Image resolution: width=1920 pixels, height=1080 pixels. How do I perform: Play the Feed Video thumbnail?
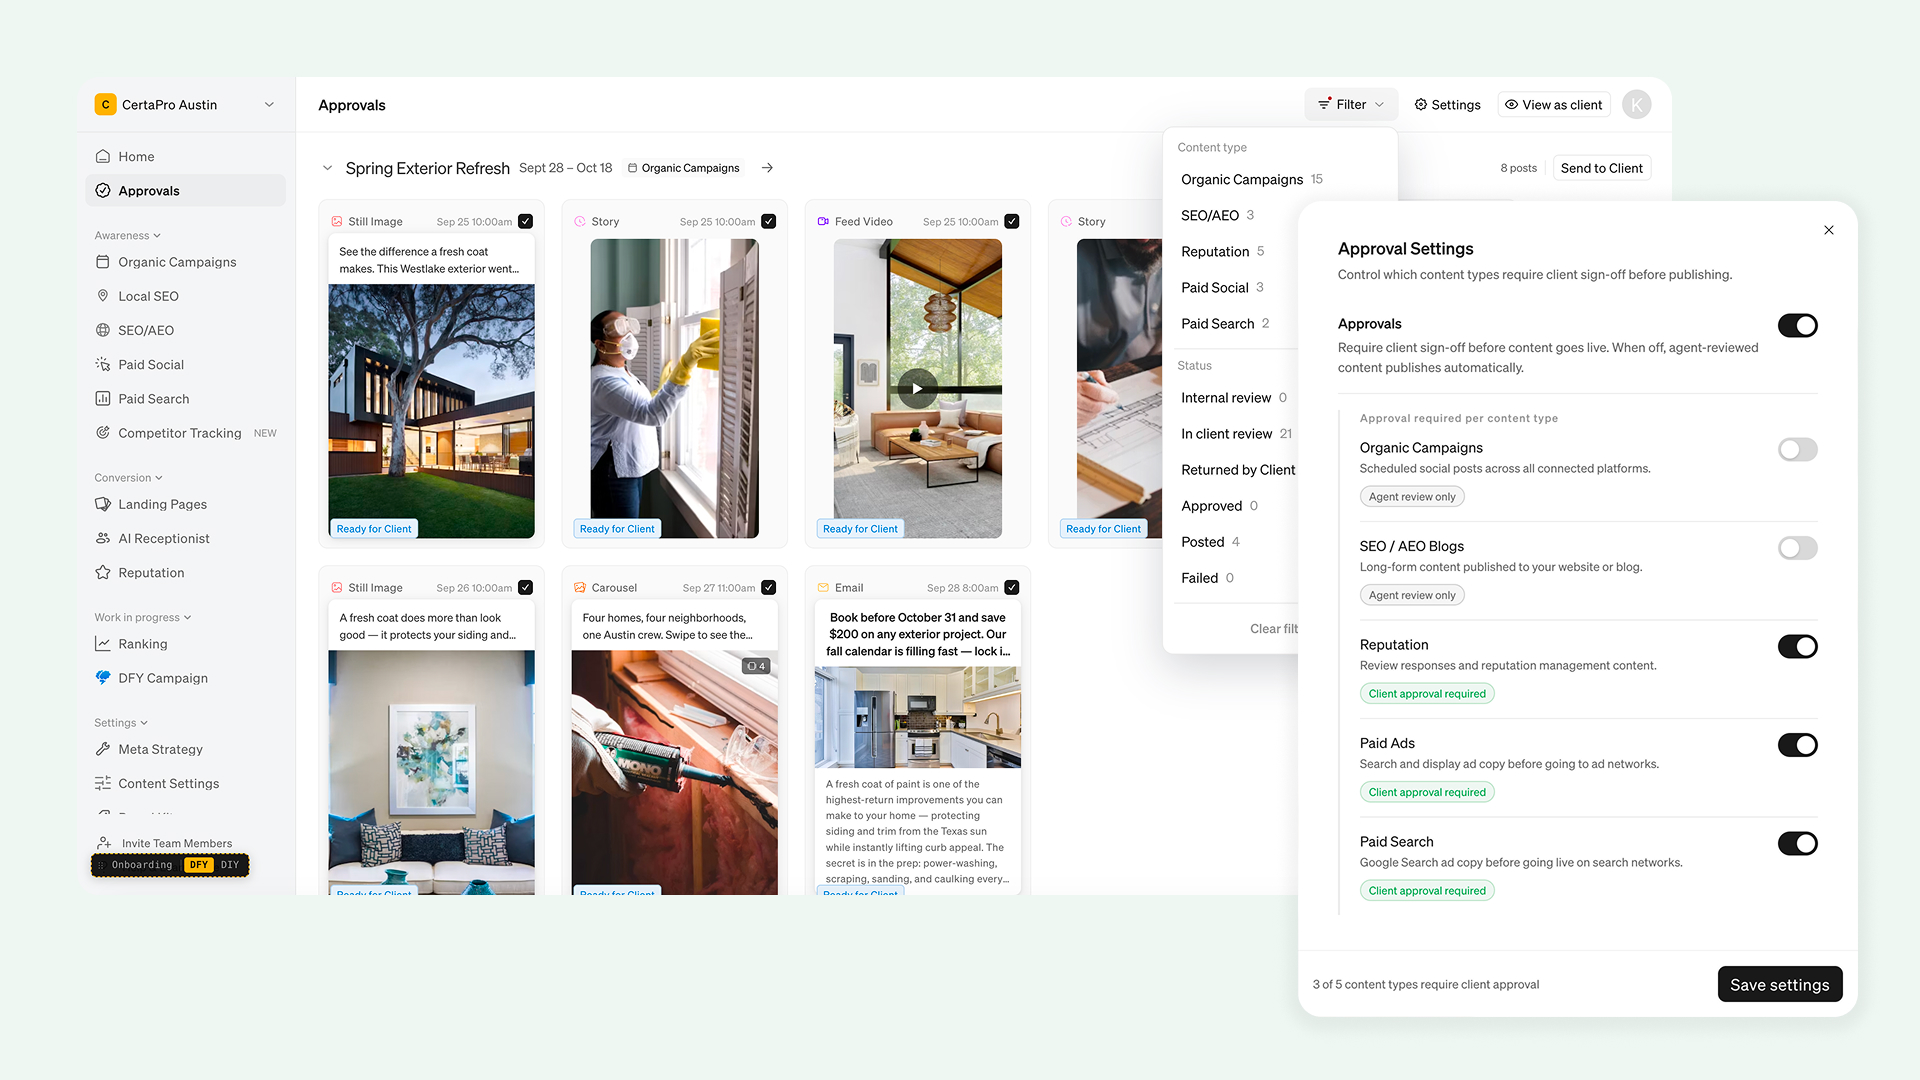point(917,388)
